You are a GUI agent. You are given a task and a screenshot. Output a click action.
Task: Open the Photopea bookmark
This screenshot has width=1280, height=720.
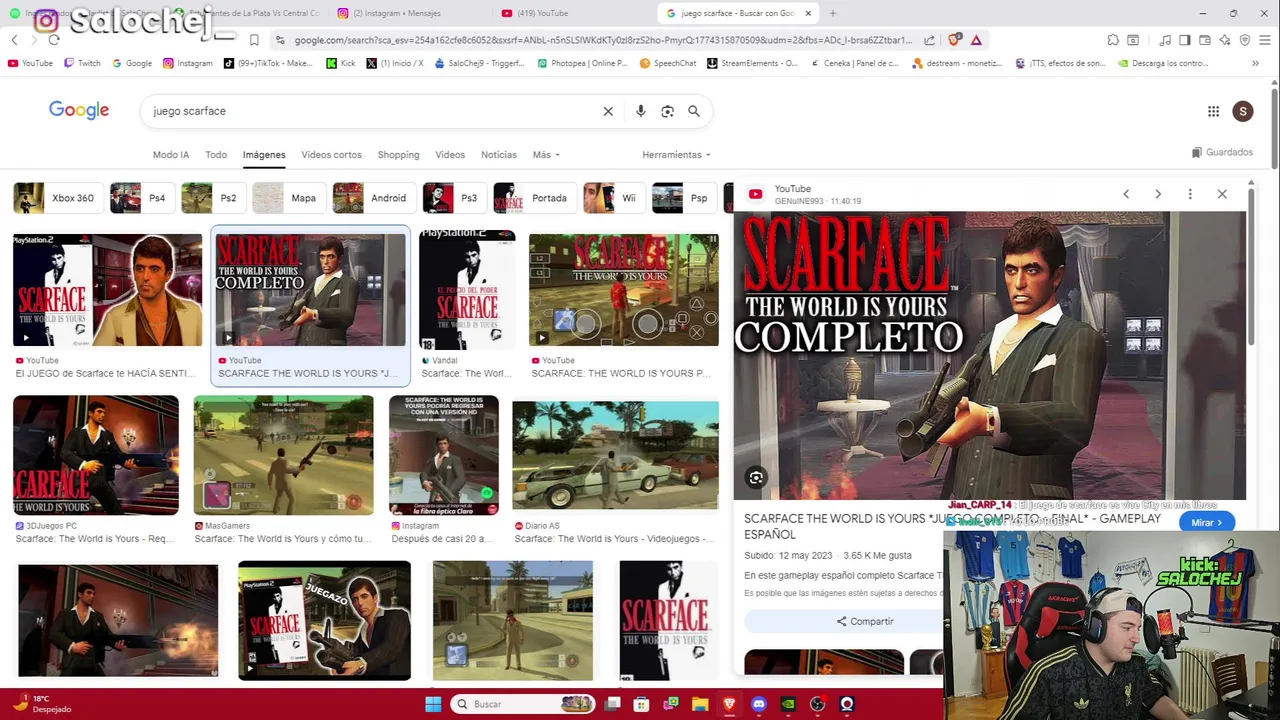pos(582,63)
